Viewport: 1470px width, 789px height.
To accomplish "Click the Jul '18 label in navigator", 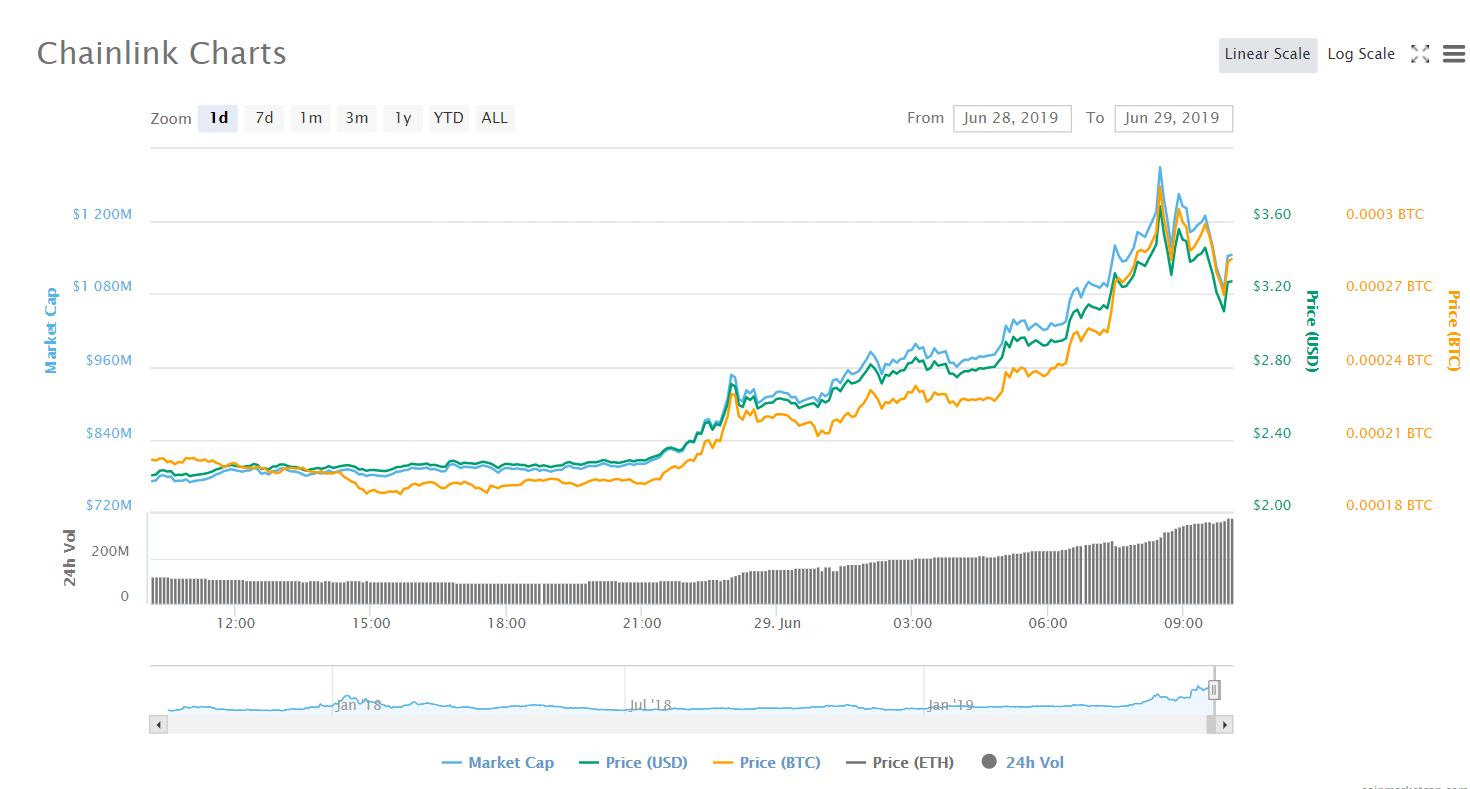I will [x=650, y=705].
